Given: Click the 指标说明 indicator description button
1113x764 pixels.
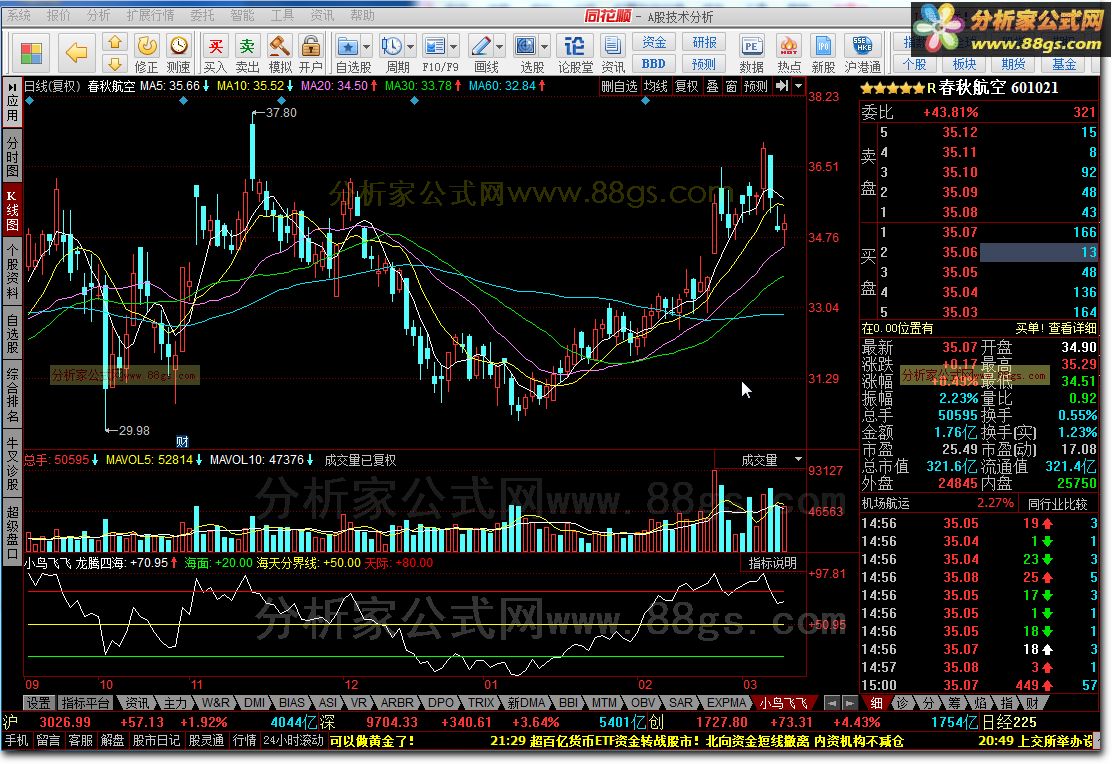Looking at the screenshot, I should tap(772, 563).
